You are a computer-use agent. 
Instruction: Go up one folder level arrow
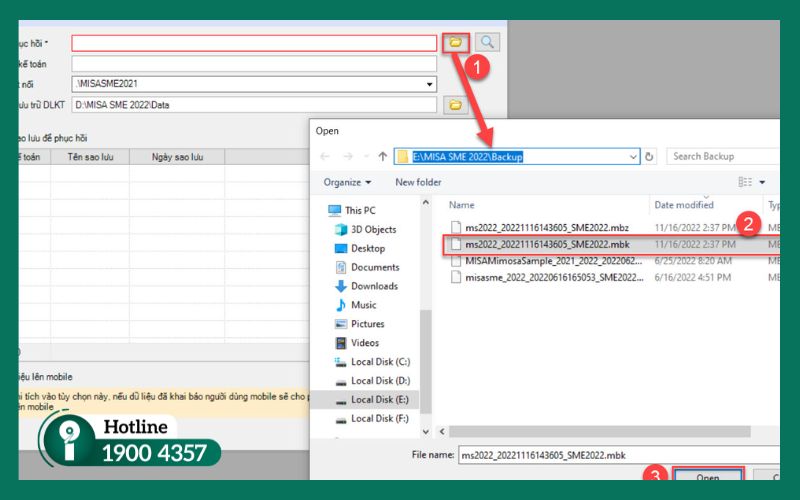(x=383, y=156)
